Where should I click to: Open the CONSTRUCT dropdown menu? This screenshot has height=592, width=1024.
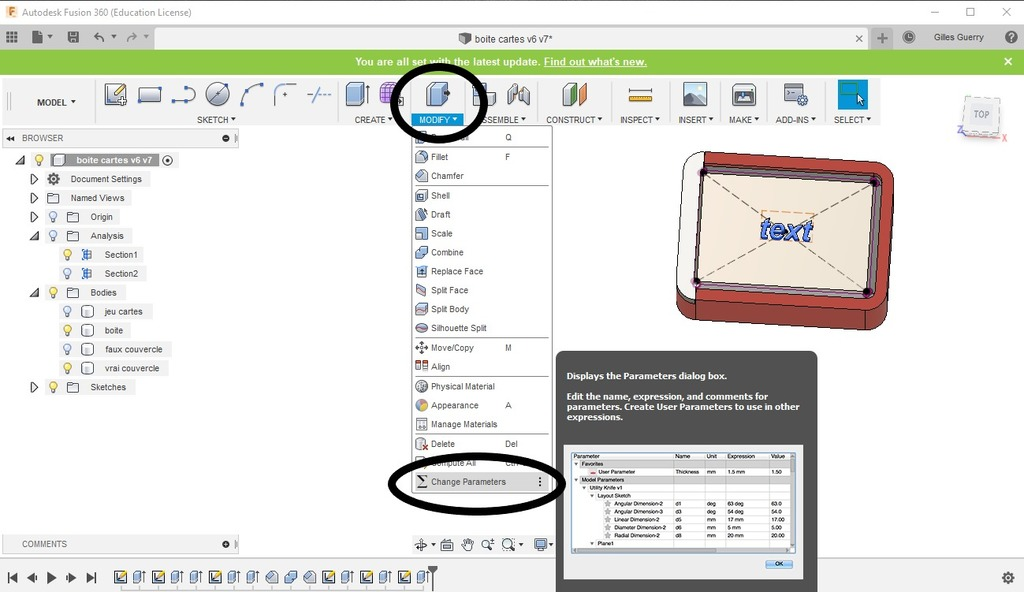pyautogui.click(x=574, y=120)
